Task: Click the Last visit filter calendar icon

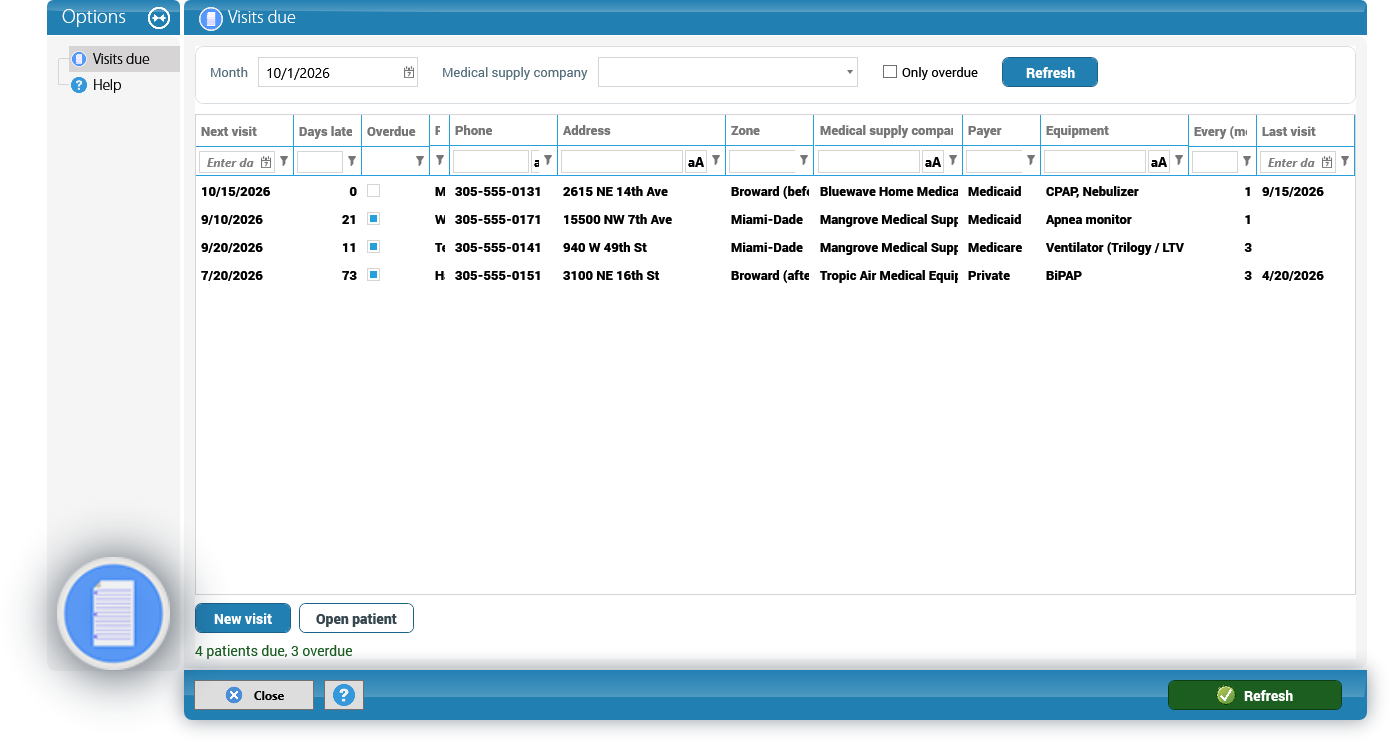Action: (1327, 162)
